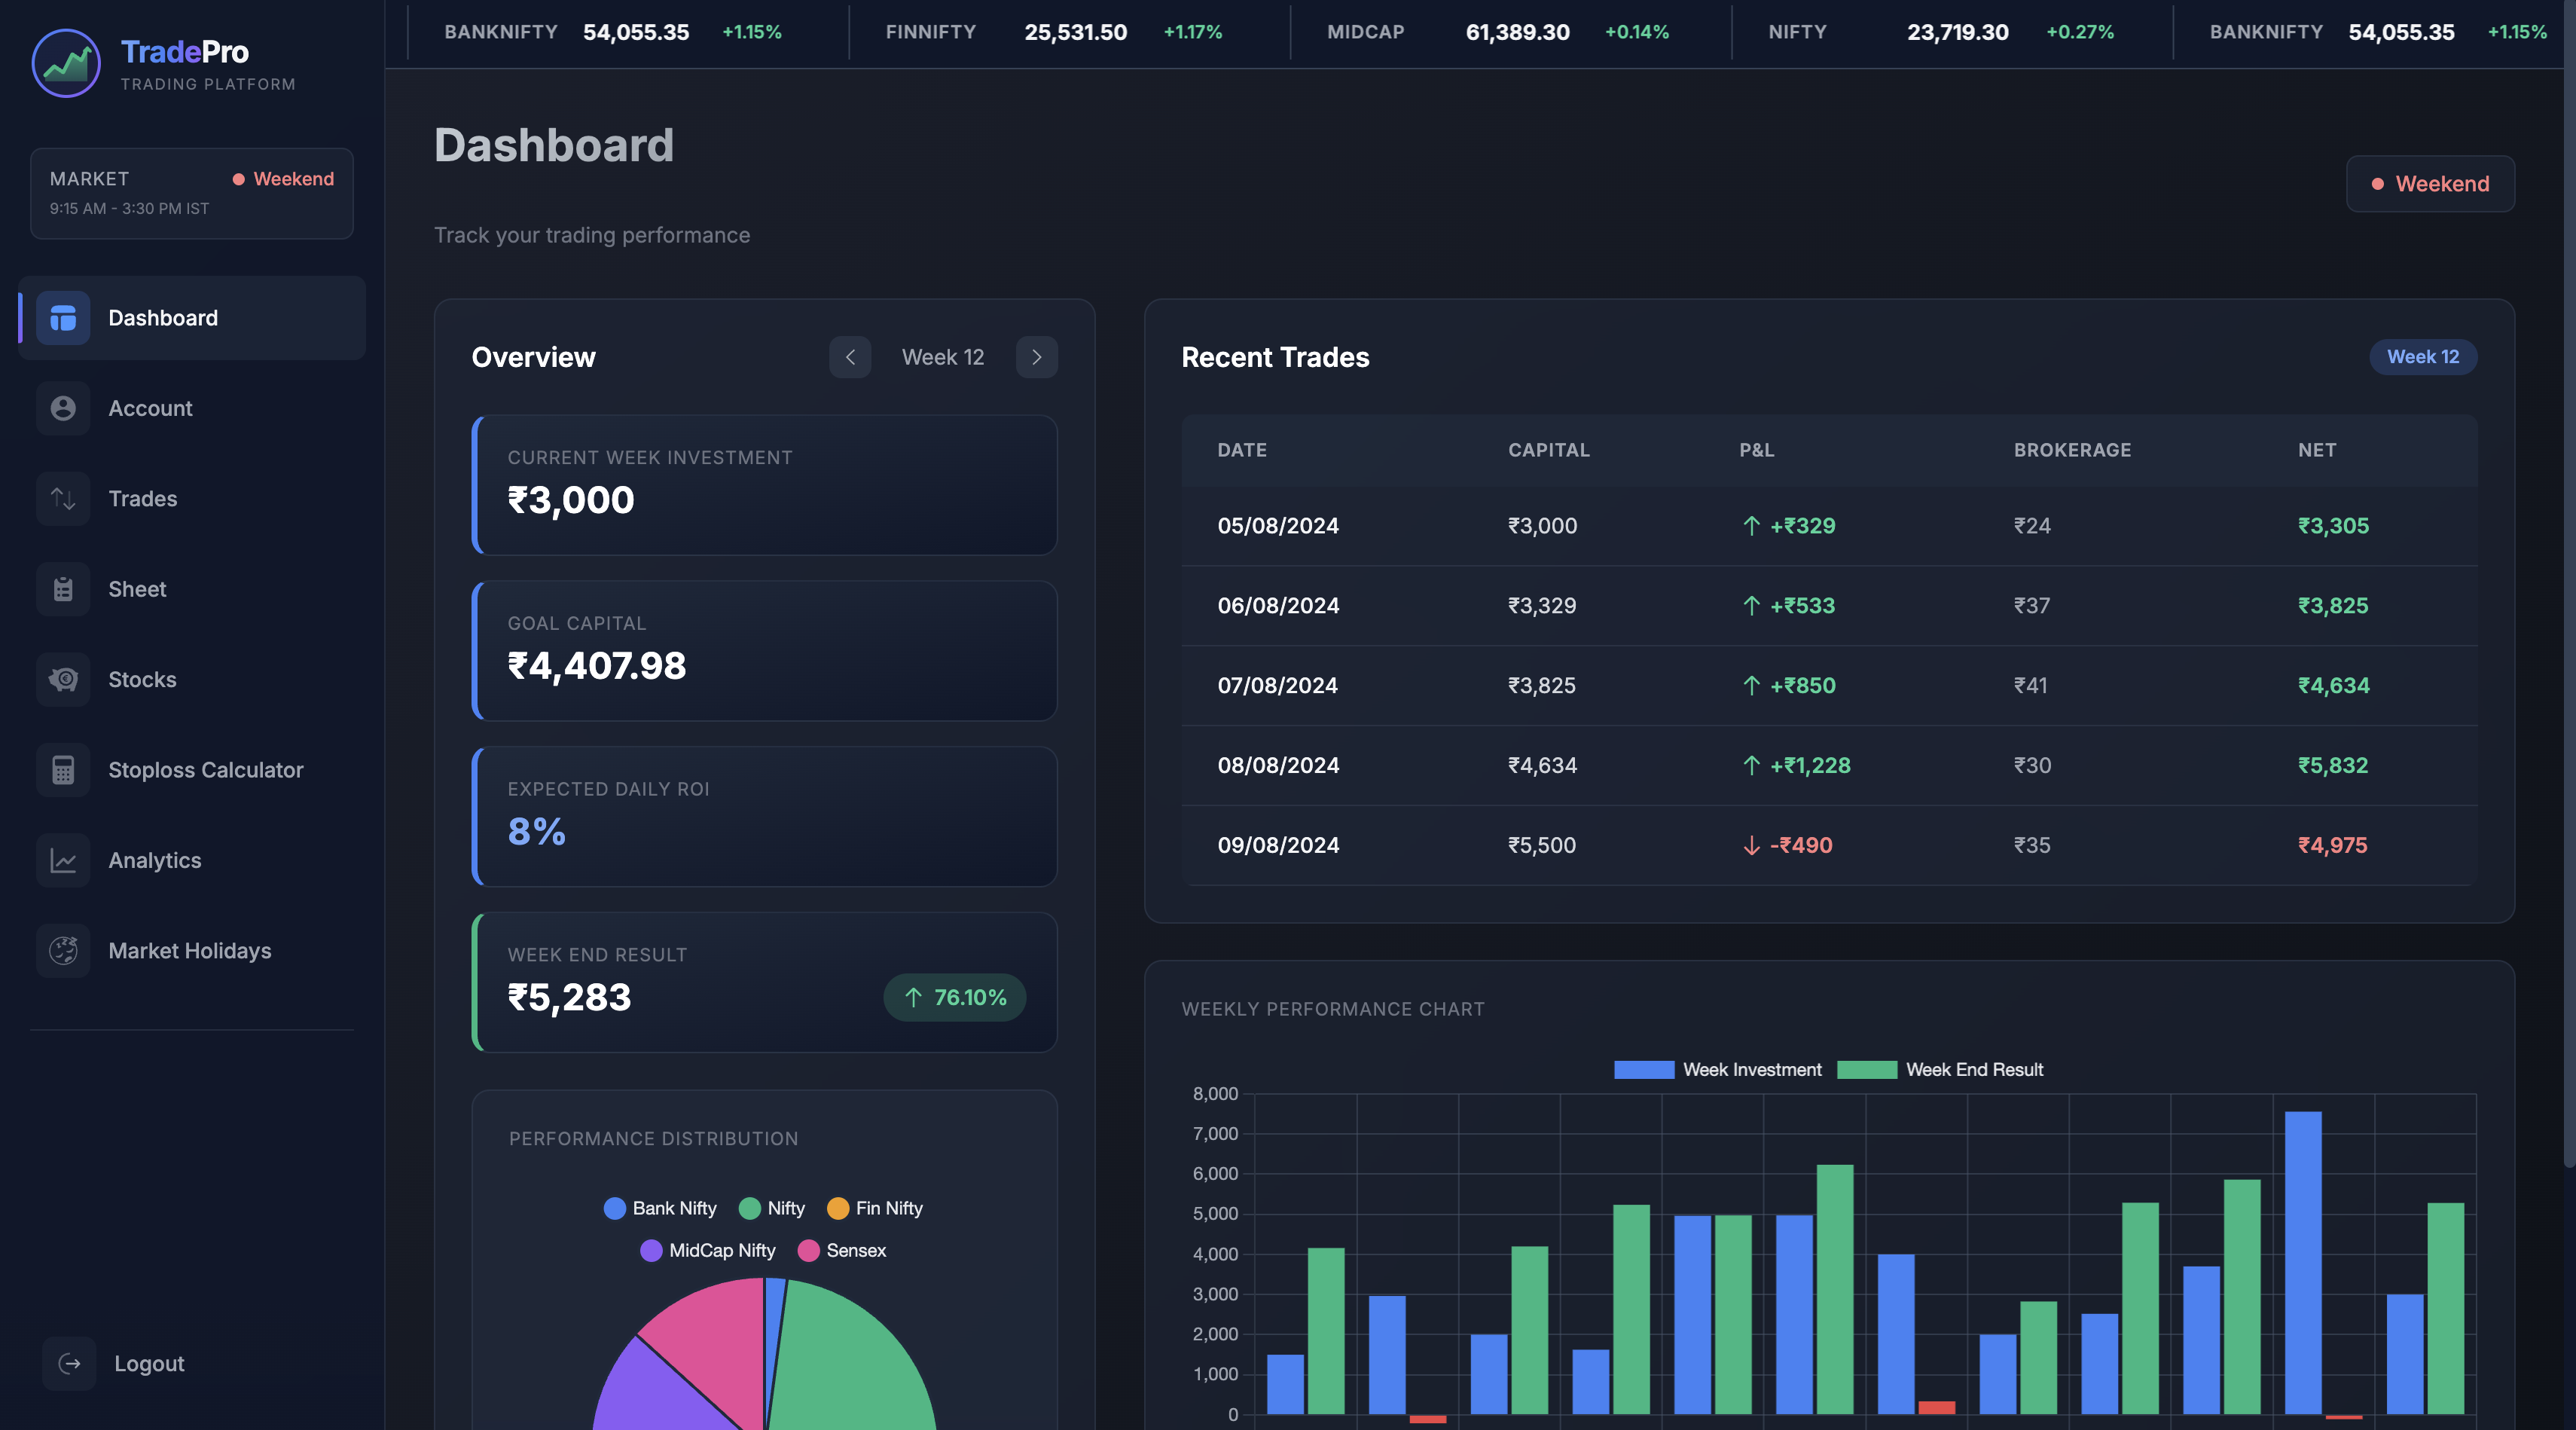Select the 07/08/2024 trade date
The height and width of the screenshot is (1430, 2576).
pos(1278,686)
